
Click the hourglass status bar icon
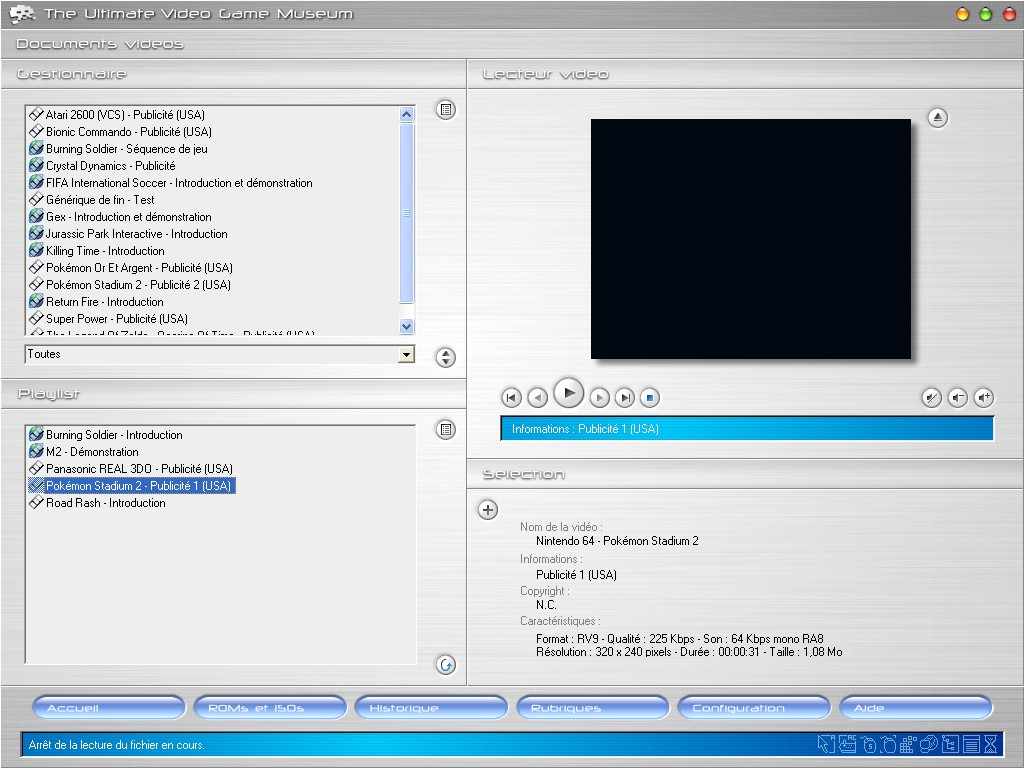click(x=990, y=744)
